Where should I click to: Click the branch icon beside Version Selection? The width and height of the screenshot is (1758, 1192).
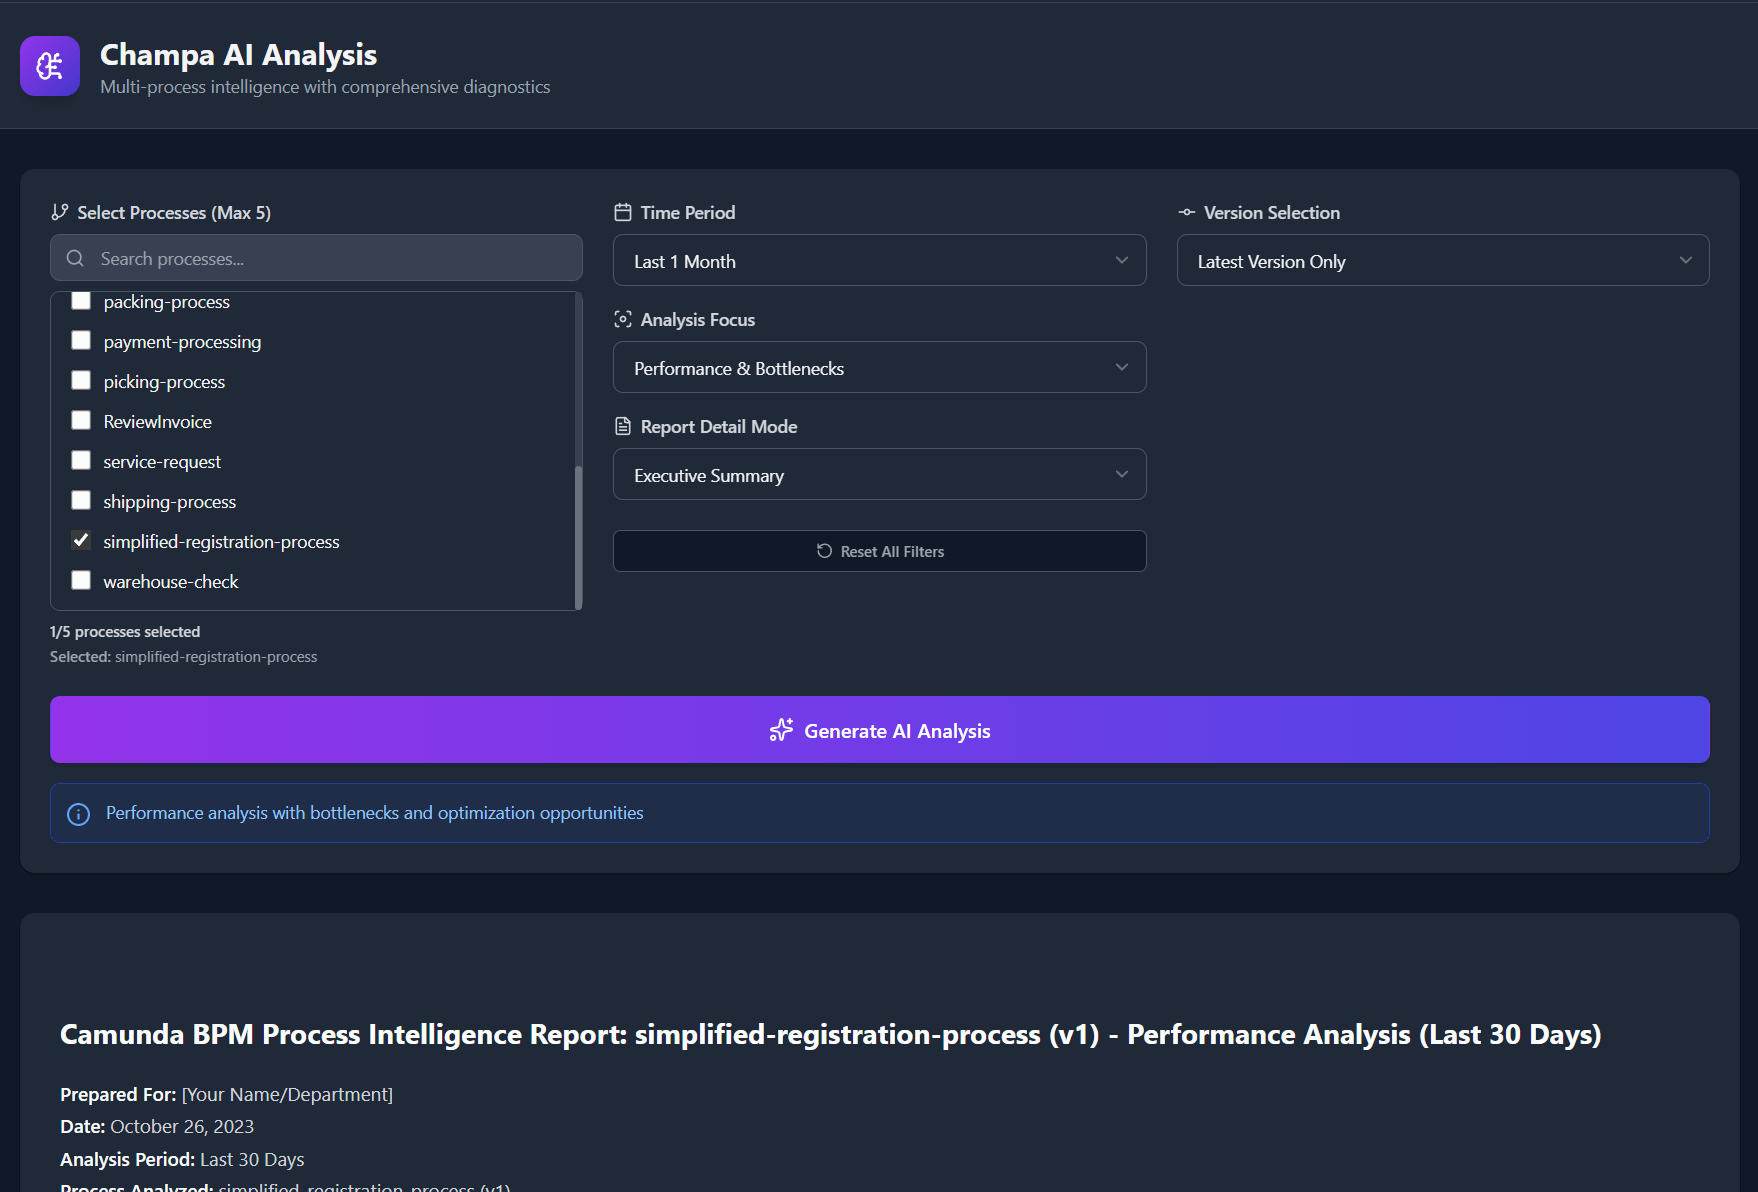1186,212
